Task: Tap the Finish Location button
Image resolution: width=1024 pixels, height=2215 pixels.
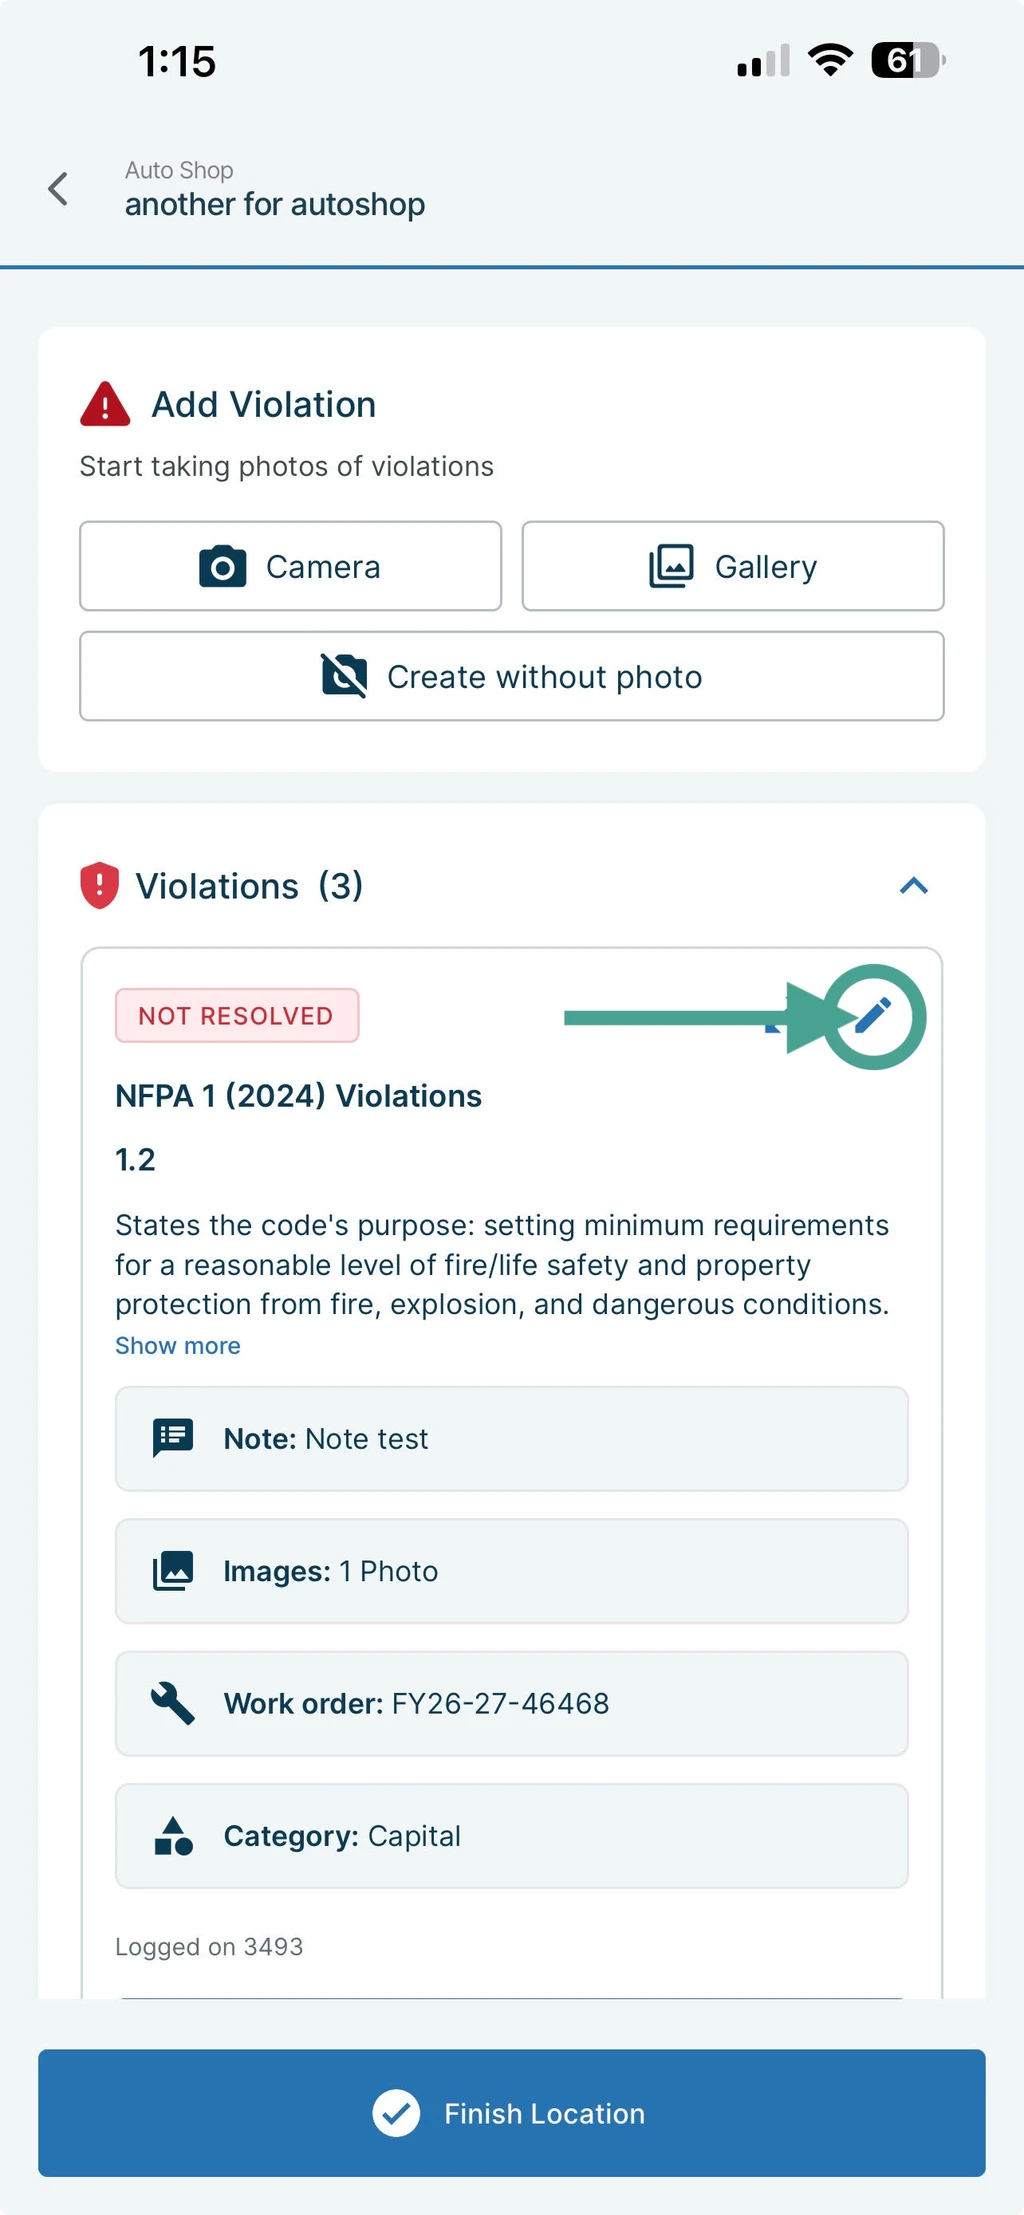Action: 512,2112
